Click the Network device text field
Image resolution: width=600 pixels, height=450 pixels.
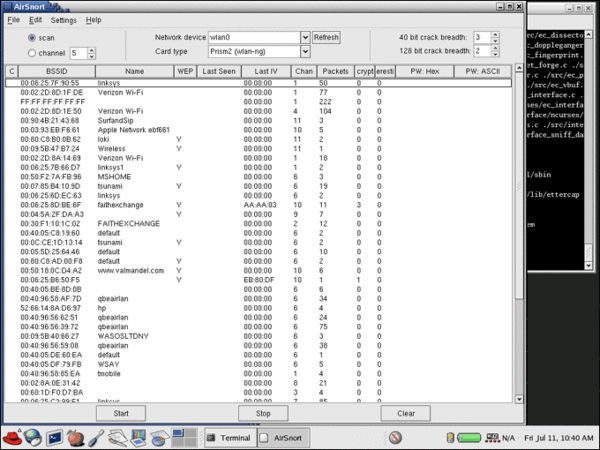pos(254,38)
